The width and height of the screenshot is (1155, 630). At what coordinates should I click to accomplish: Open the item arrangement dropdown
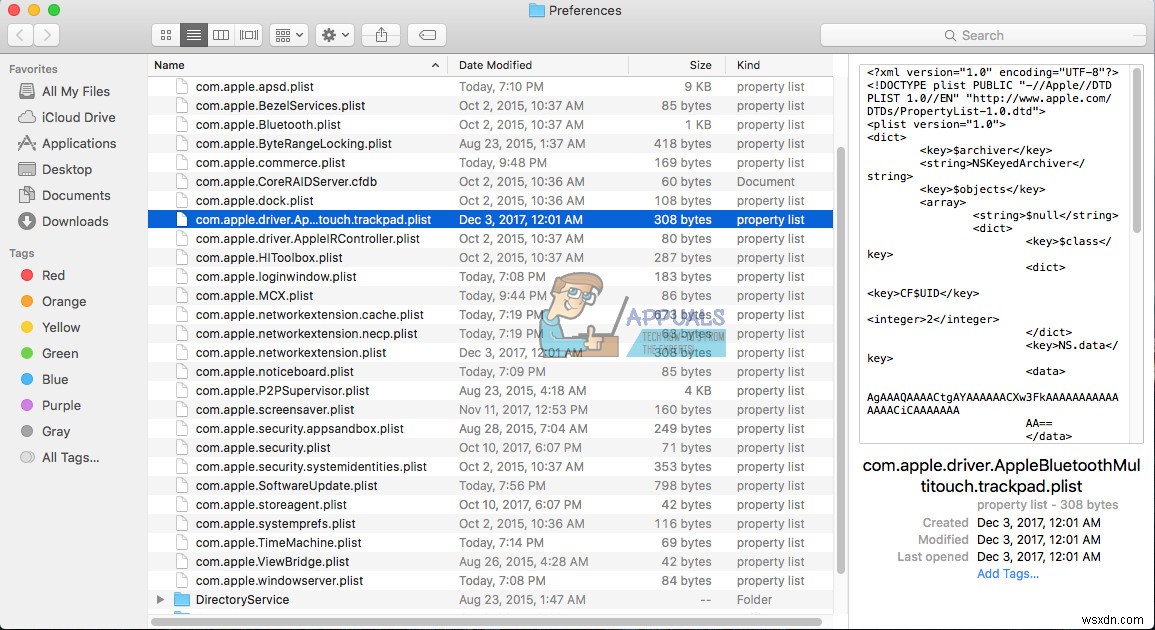tap(288, 34)
